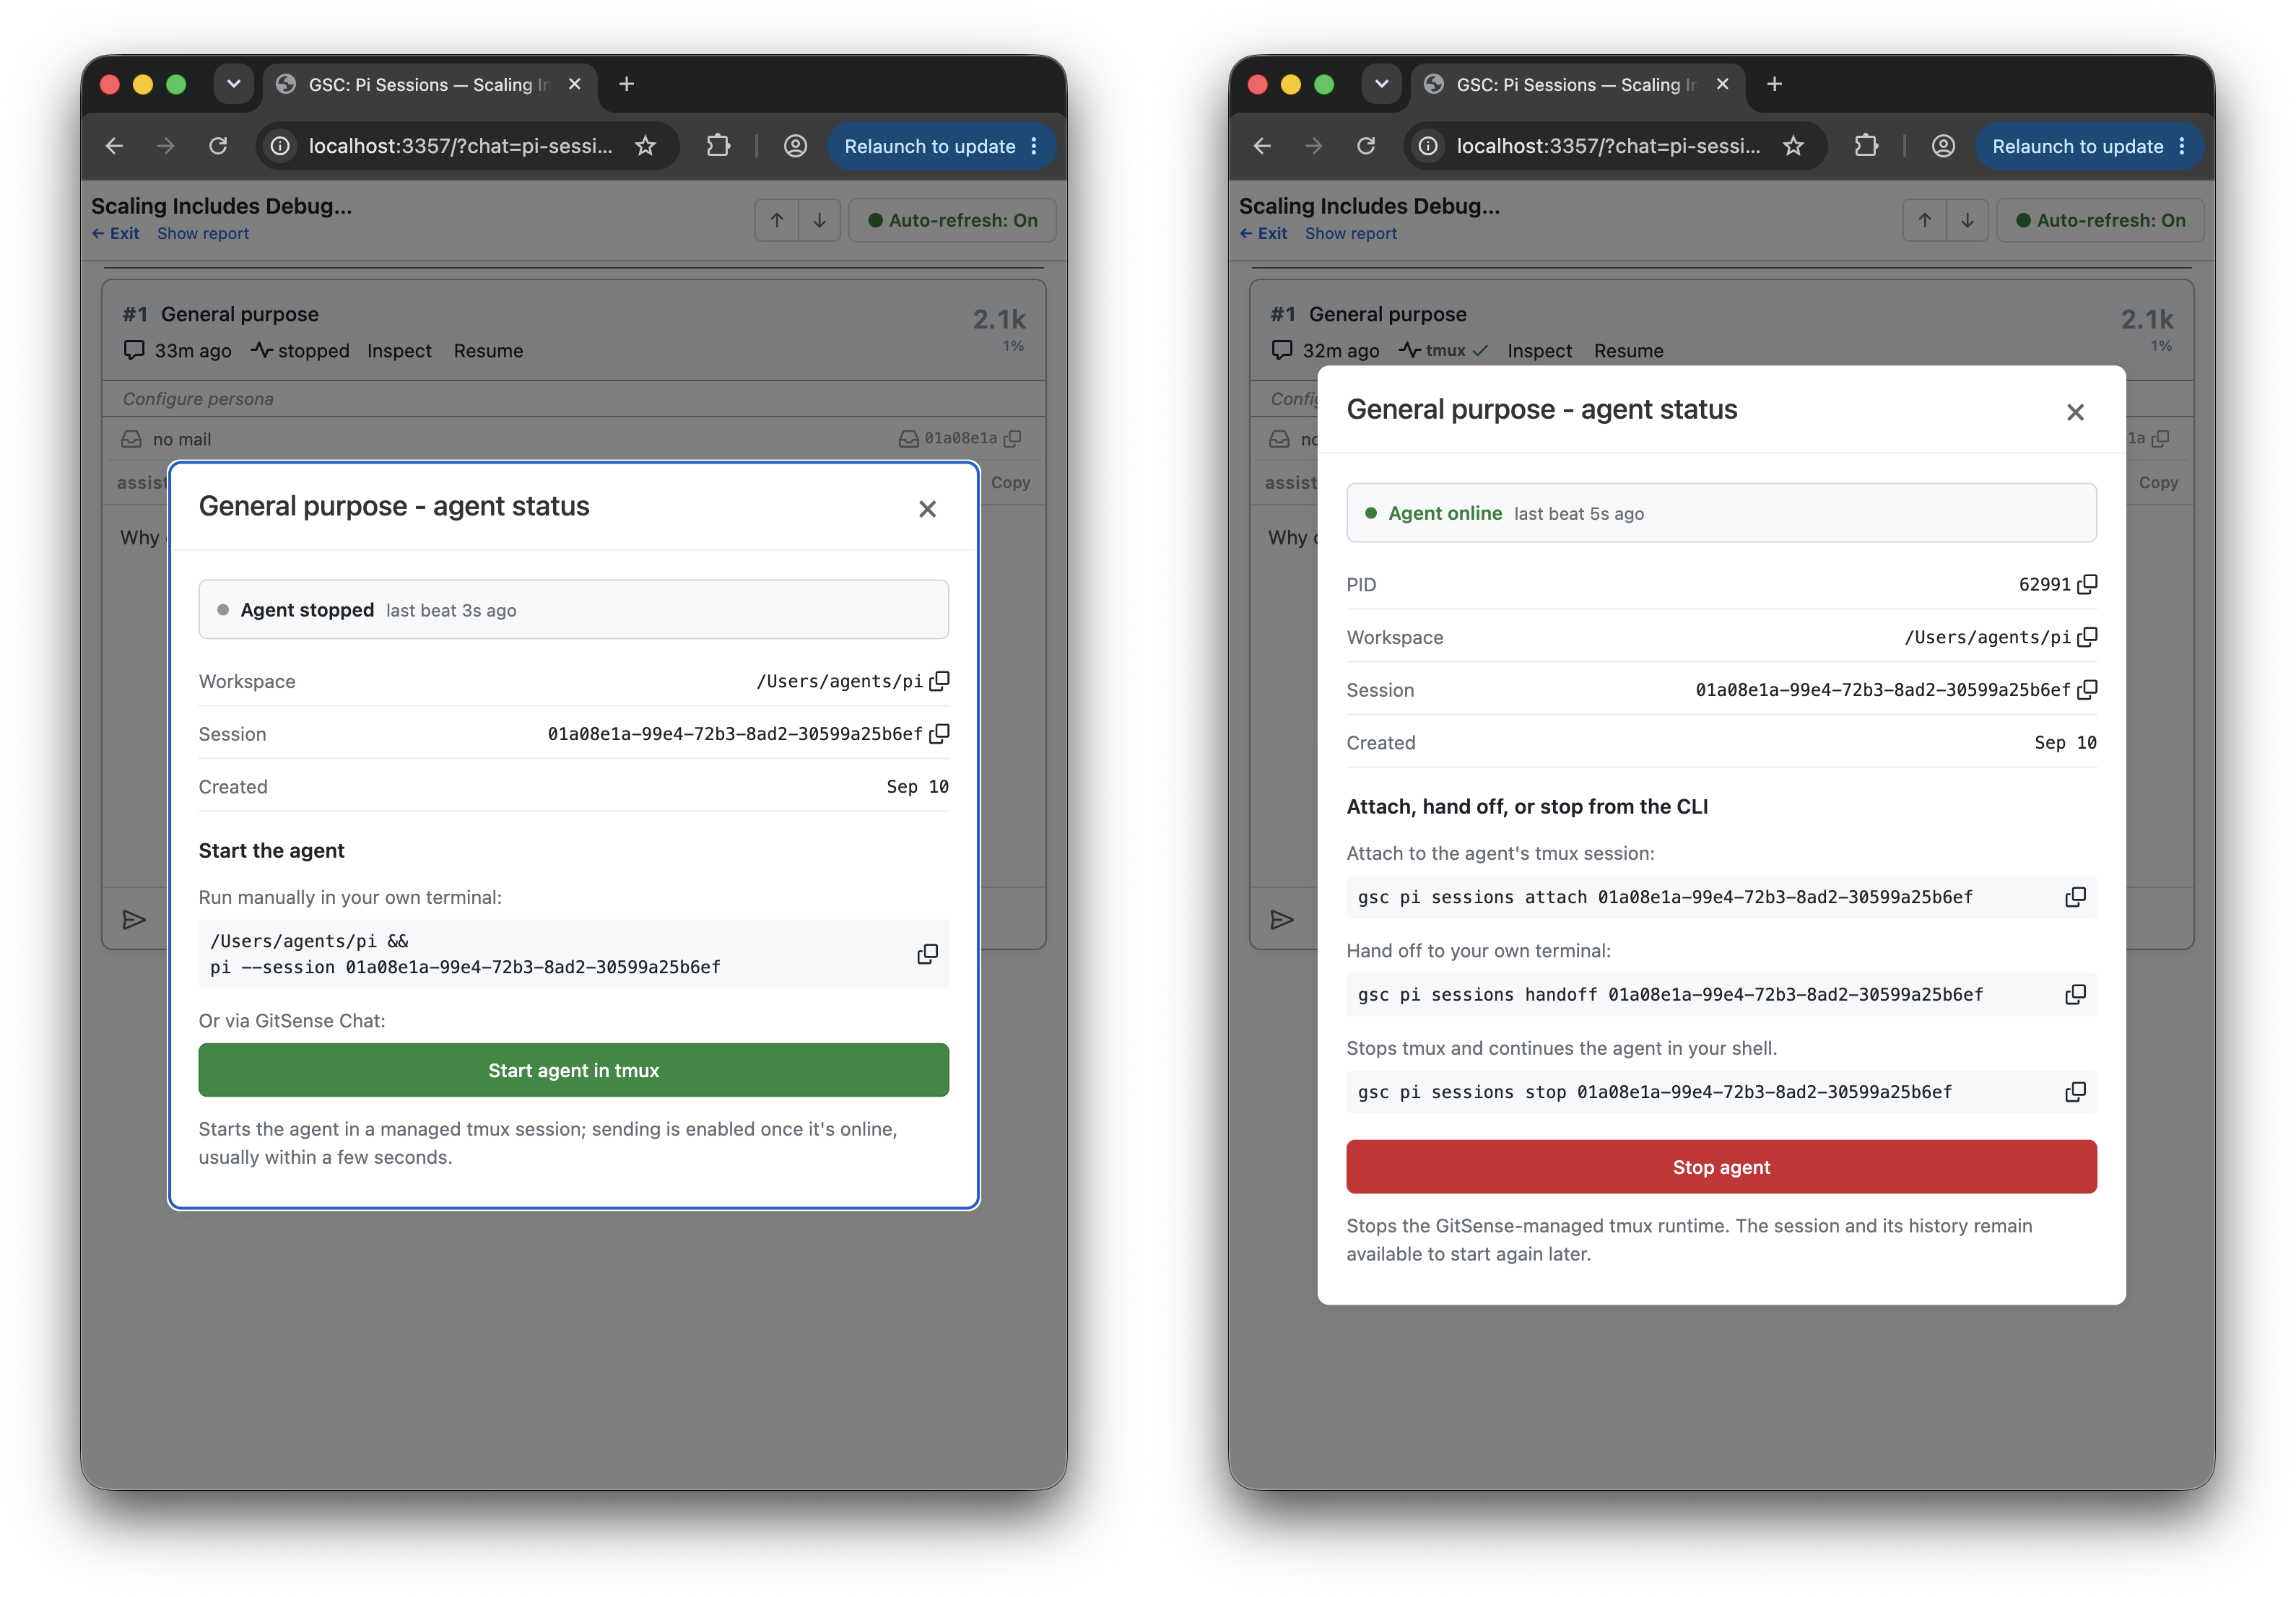Close GSC: Pi Sessions tab in left browser

pos(575,84)
